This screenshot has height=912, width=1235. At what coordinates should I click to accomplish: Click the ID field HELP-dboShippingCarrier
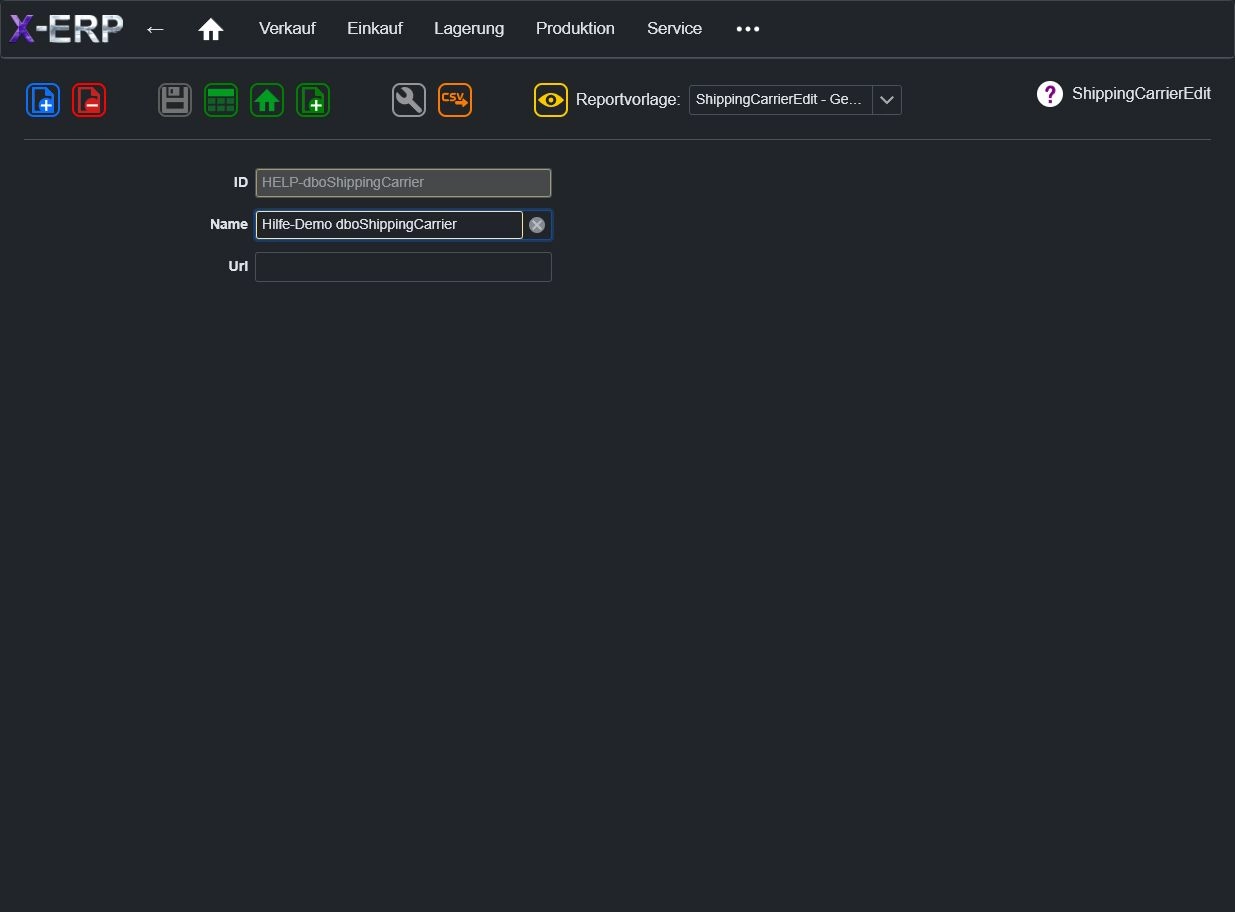point(403,183)
